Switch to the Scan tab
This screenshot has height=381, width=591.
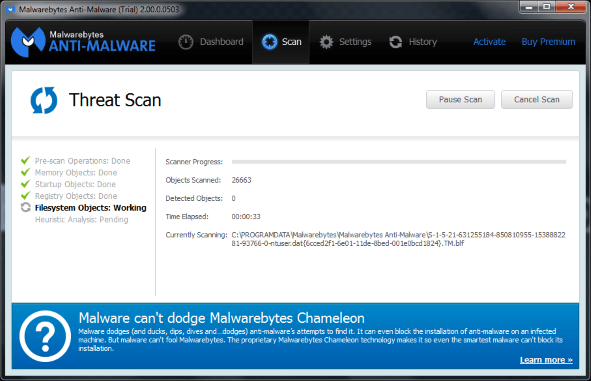coord(281,42)
